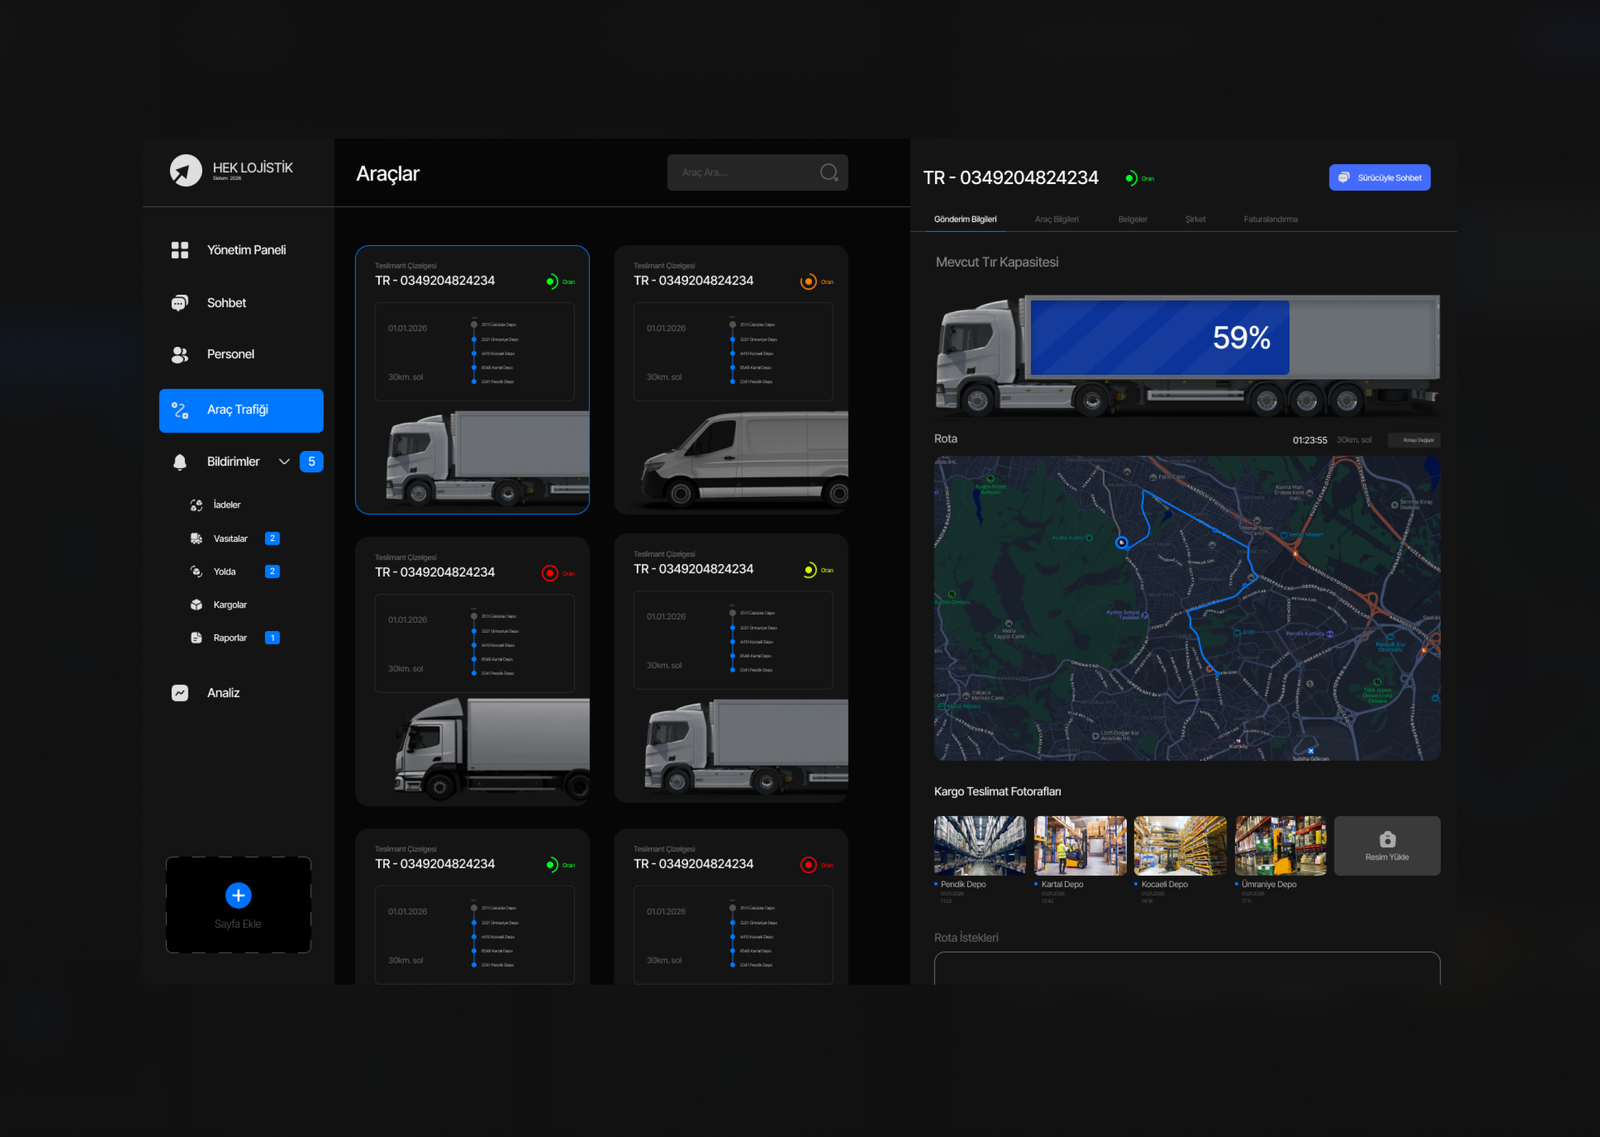1600x1137 pixels.
Task: Open the Faturalandırma tab
Action: [1270, 219]
